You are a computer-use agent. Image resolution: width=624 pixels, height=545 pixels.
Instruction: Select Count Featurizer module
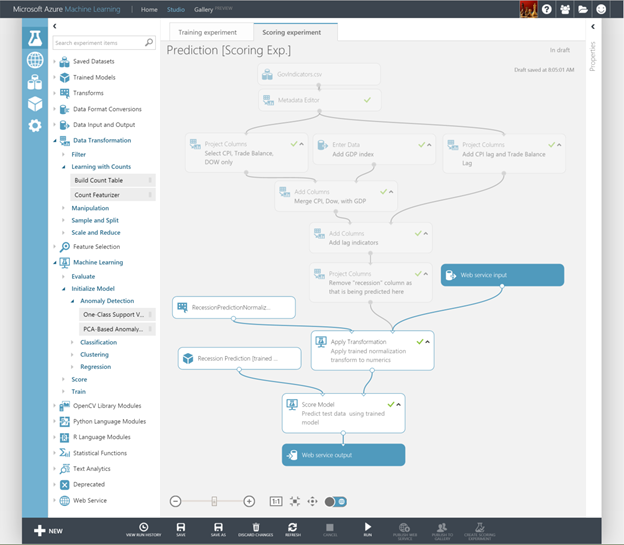coord(113,195)
